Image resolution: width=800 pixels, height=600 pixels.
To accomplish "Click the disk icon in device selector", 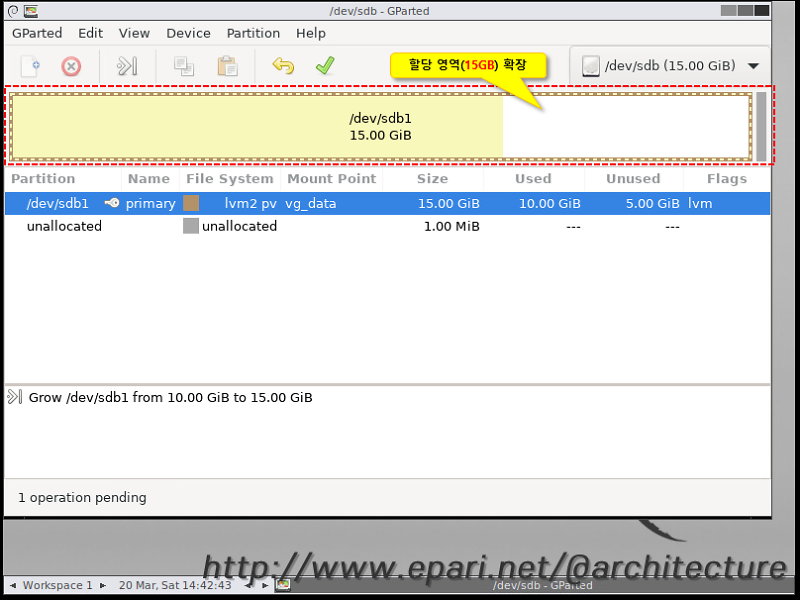I will [590, 66].
